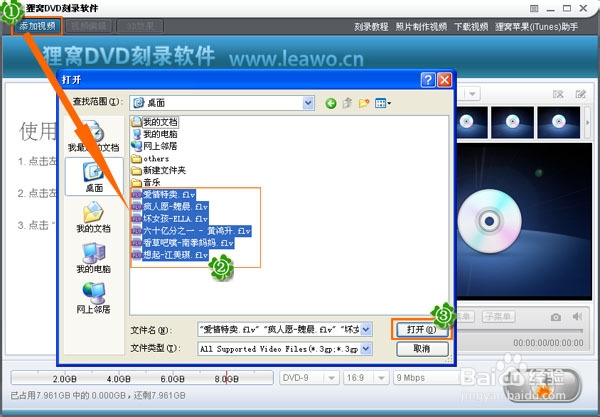Click the 取消 button

point(422,349)
